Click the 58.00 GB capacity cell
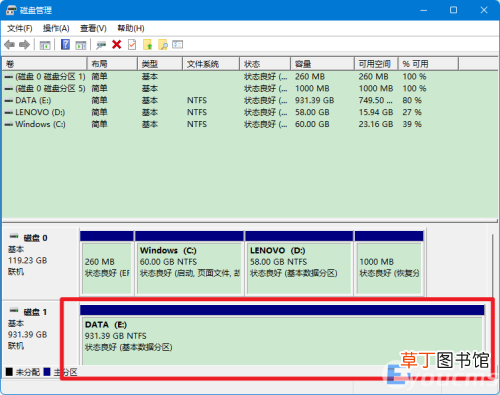500x395 pixels. tap(312, 112)
